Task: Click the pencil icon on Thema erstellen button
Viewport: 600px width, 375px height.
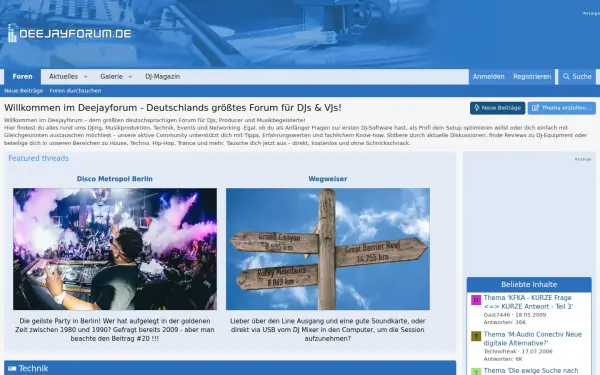Action: [535, 108]
